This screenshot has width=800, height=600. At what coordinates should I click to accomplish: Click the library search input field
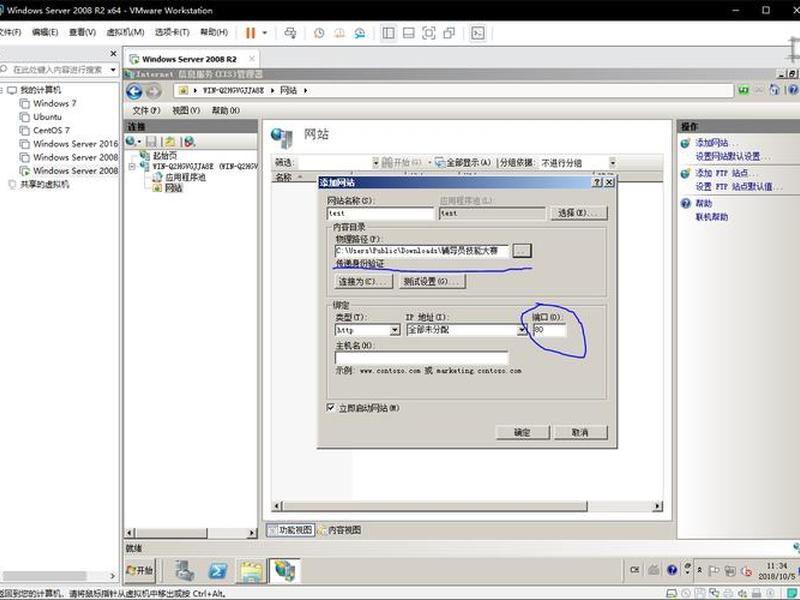56,69
